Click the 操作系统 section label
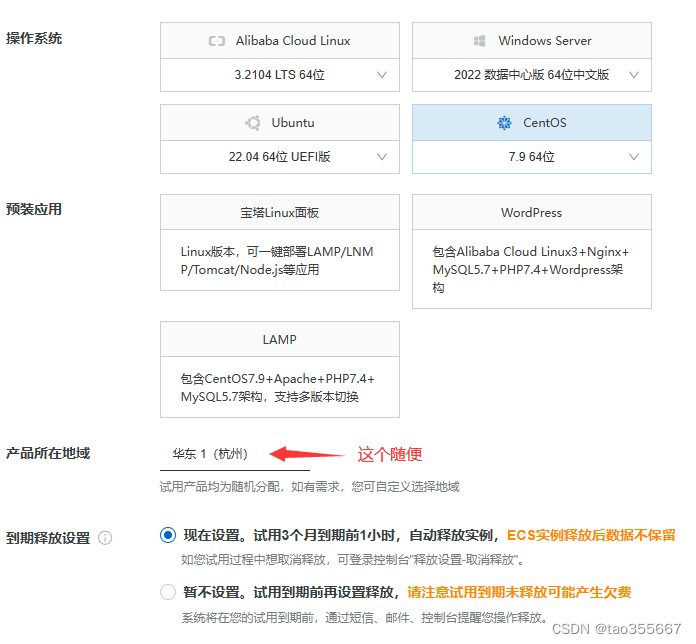Viewport: 696px width, 644px height. click(x=34, y=38)
